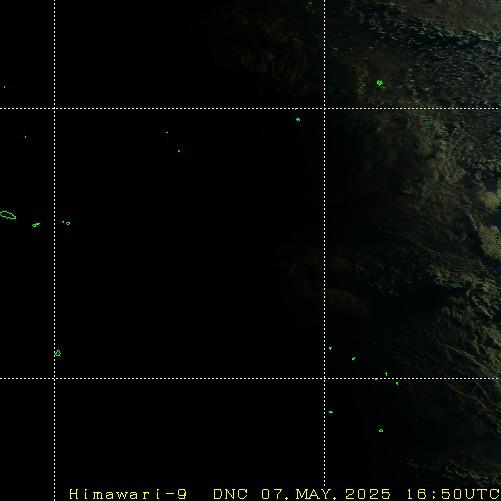Click island marker just below upper gridline
This screenshot has height=501, width=501.
pos(298,119)
